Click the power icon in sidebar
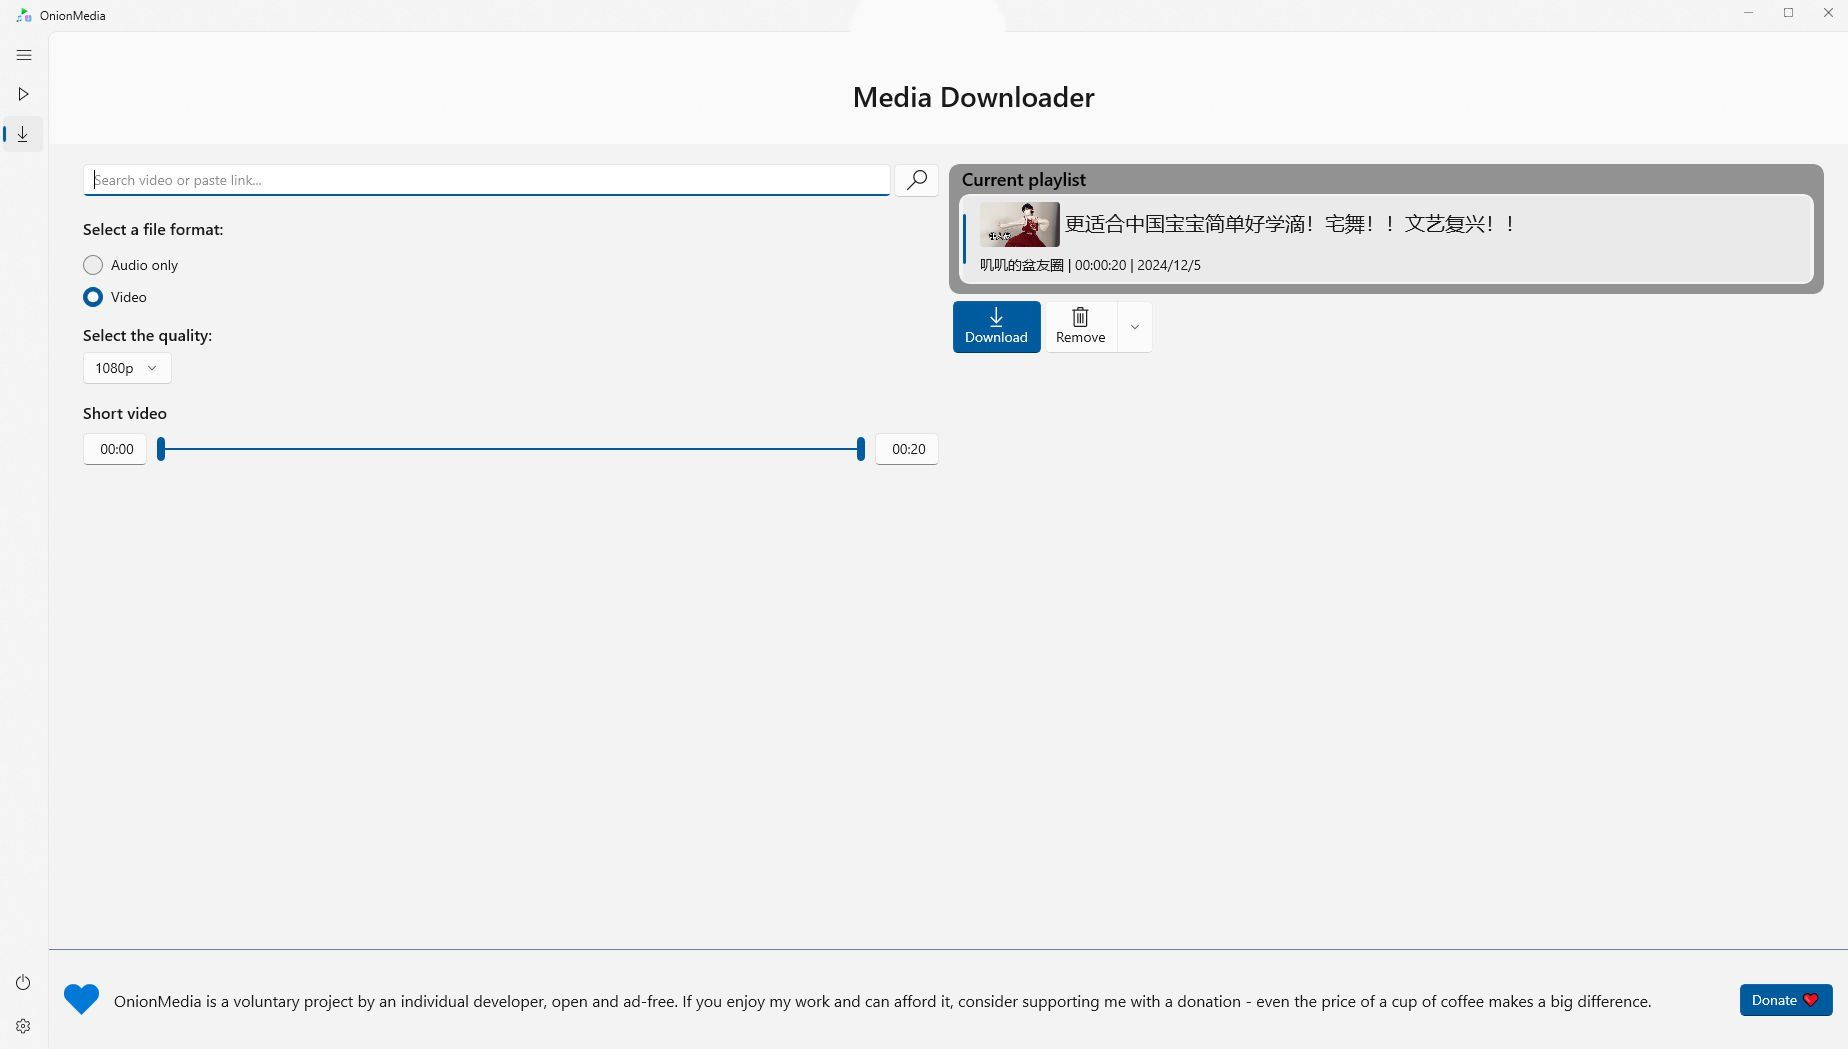The image size is (1848, 1049). (23, 983)
